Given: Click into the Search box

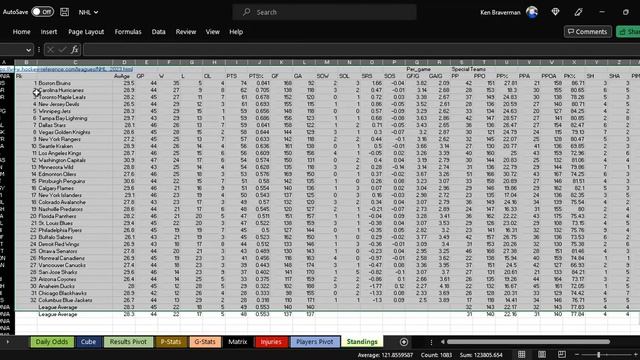Looking at the screenshot, I should coord(324,12).
